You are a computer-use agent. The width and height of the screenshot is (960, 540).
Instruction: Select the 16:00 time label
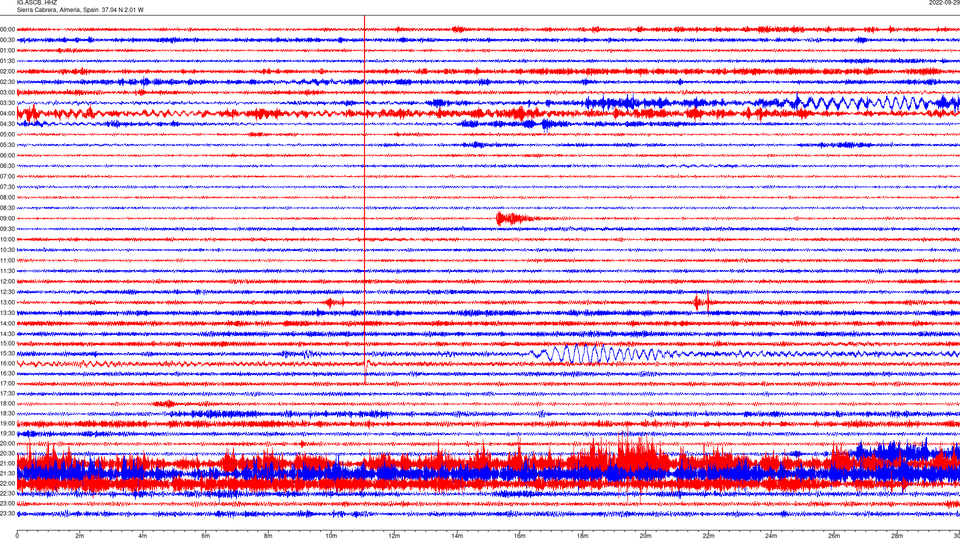click(x=7, y=363)
